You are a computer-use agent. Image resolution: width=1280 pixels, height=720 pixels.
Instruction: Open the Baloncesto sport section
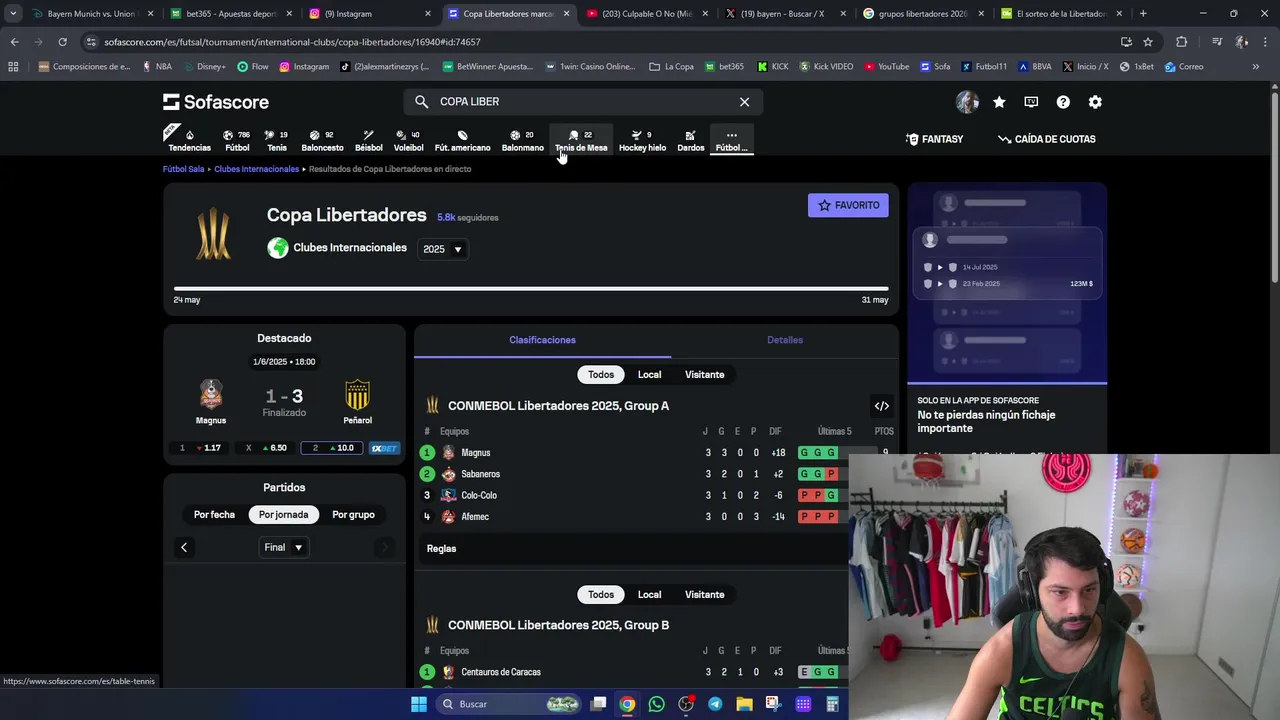[x=322, y=140]
